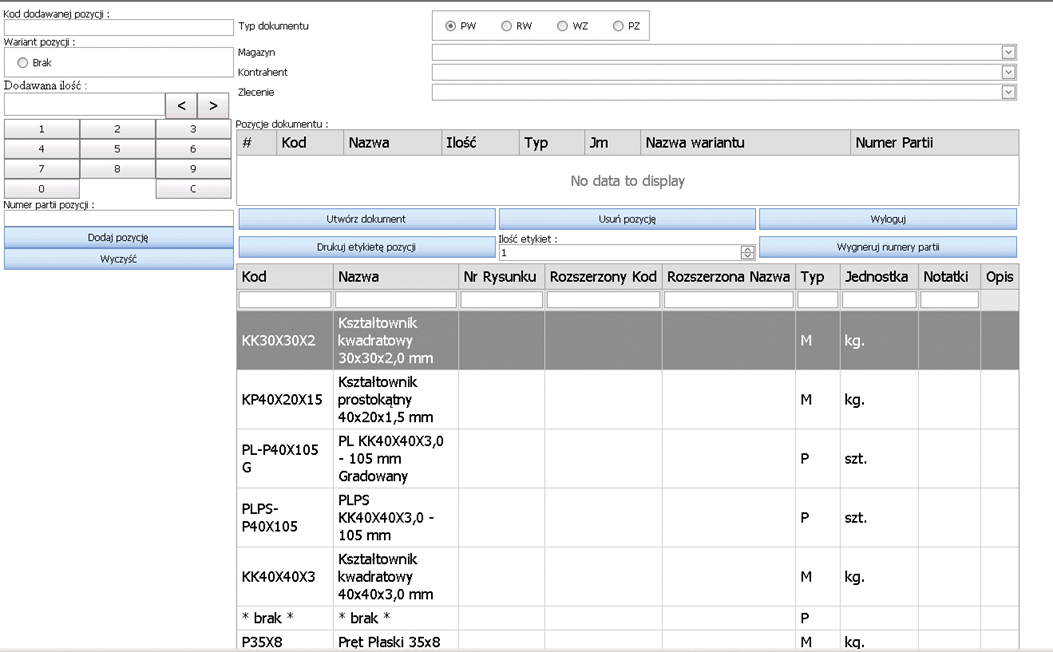Select the WZ document type radio button
This screenshot has width=1053, height=652.
tap(562, 26)
